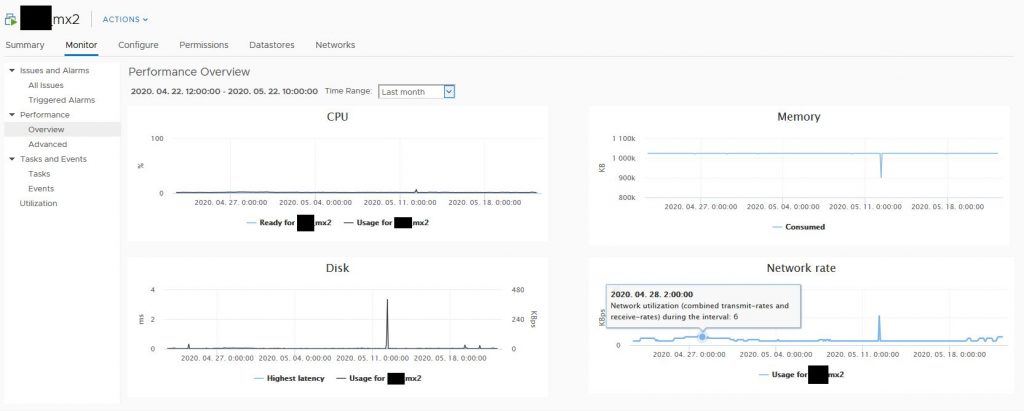Open the Configure tab
This screenshot has height=411, width=1024.
[x=138, y=45]
